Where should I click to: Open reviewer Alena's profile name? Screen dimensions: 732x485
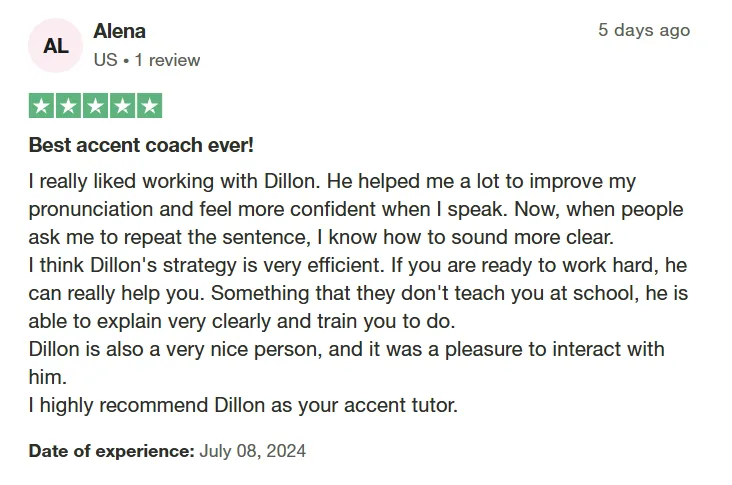(120, 31)
